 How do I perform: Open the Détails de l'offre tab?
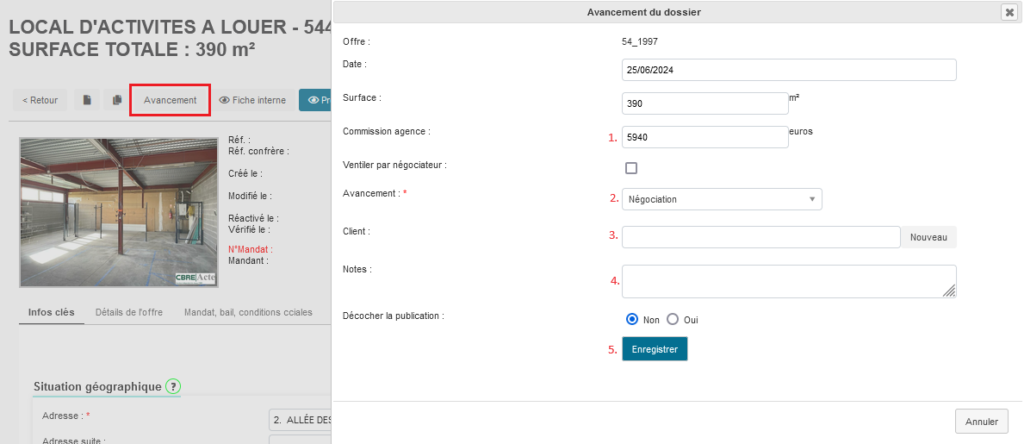point(129,312)
